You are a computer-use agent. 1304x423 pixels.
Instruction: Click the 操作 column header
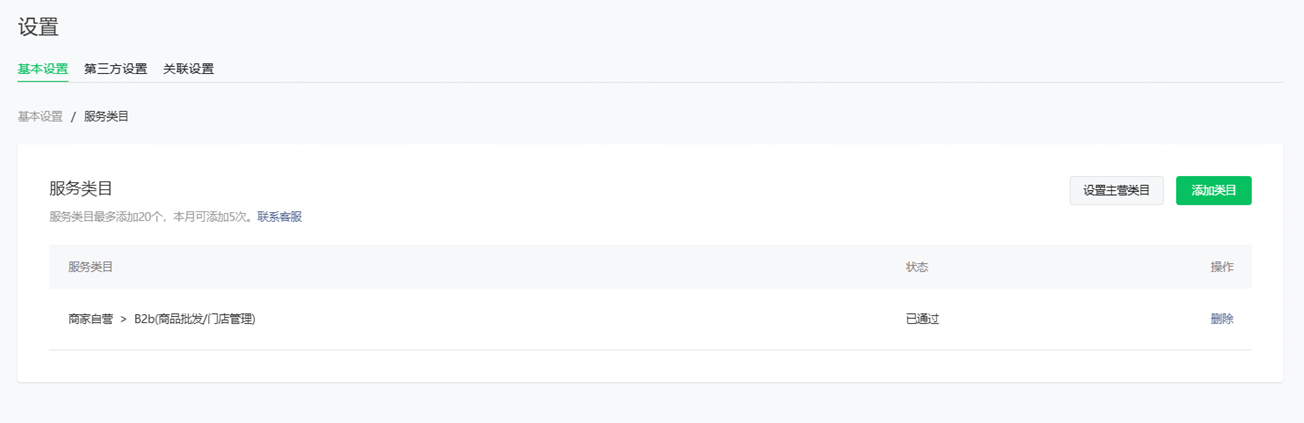coord(1222,267)
